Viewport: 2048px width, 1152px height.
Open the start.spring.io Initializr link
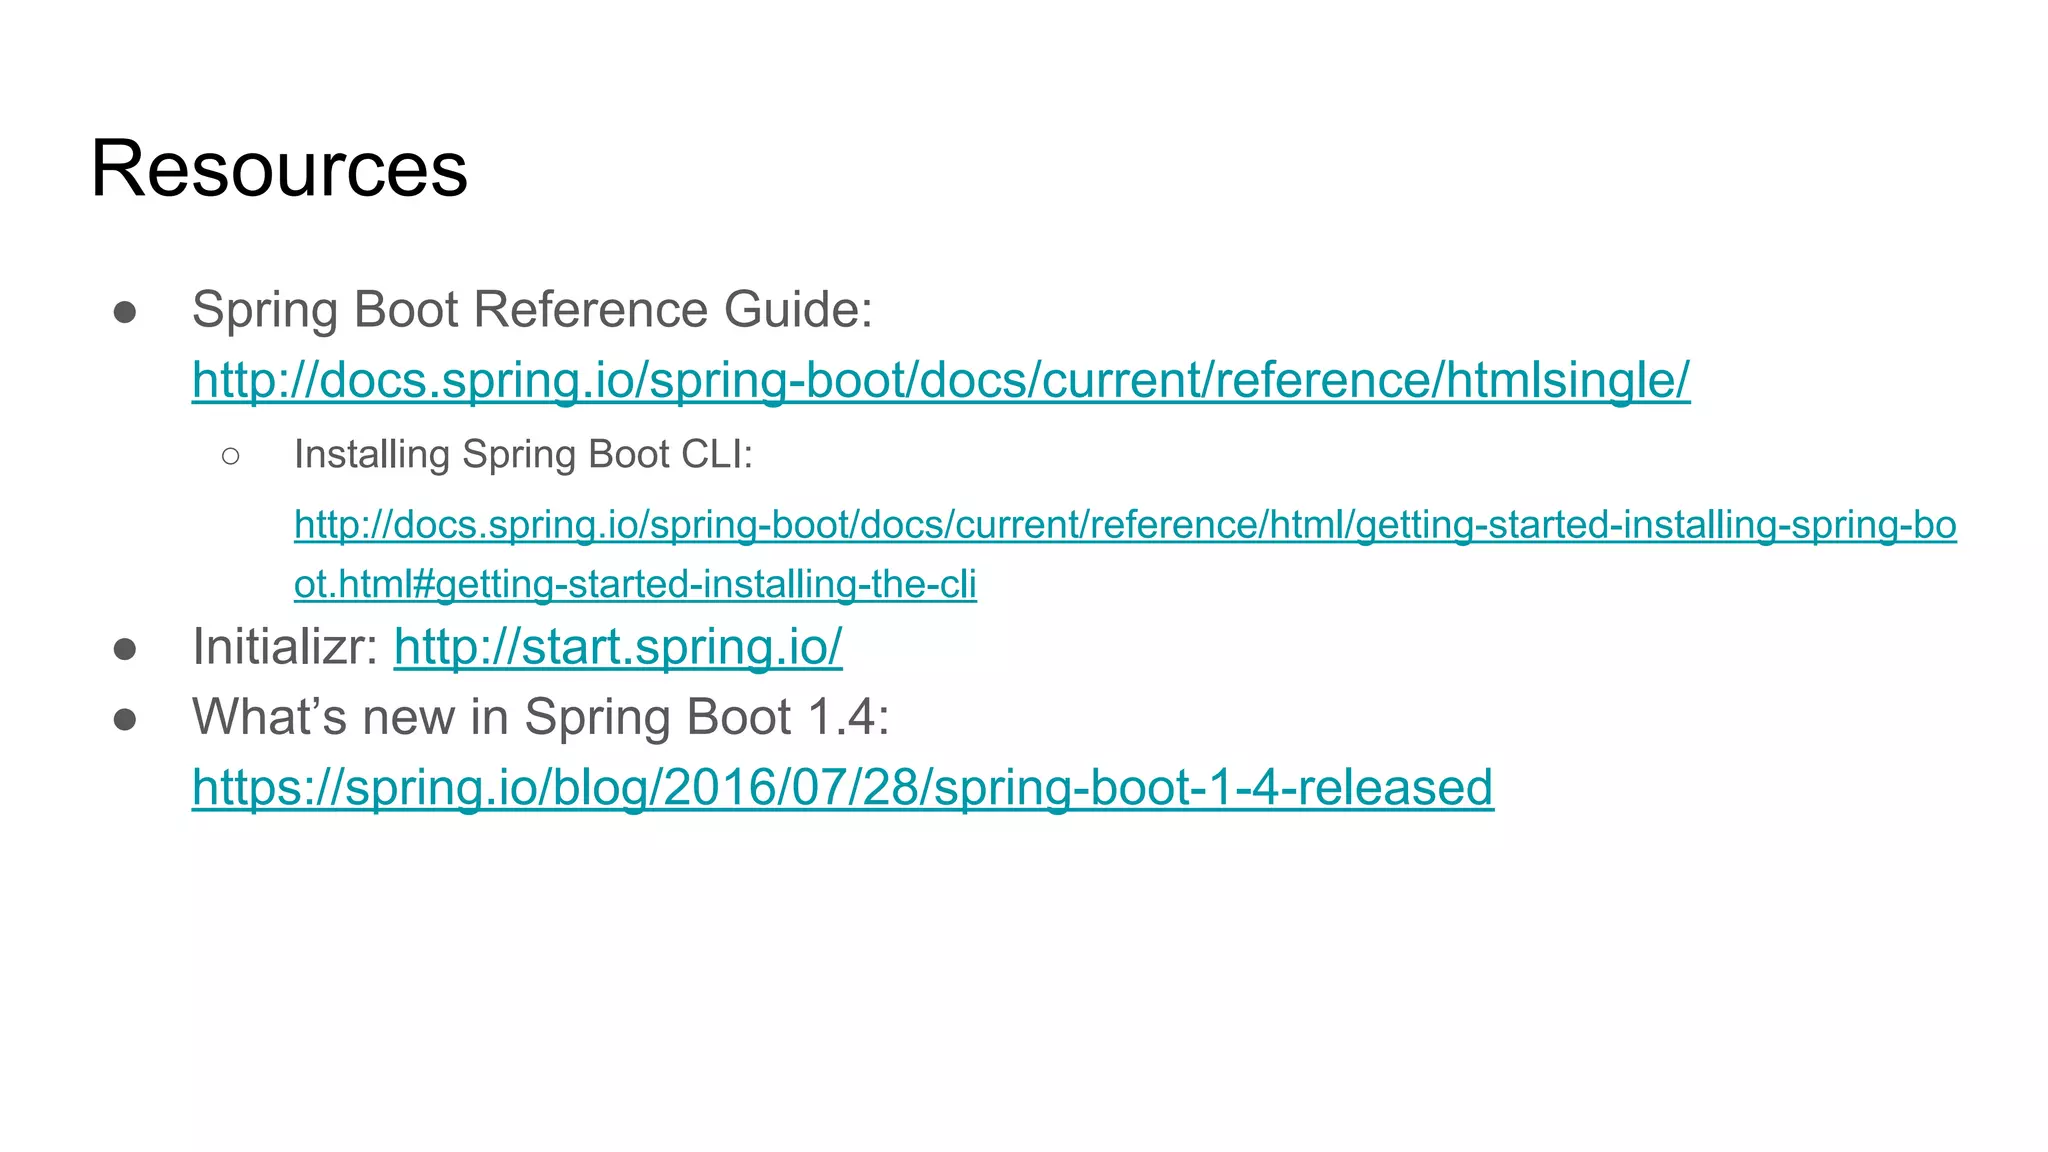pos(617,647)
